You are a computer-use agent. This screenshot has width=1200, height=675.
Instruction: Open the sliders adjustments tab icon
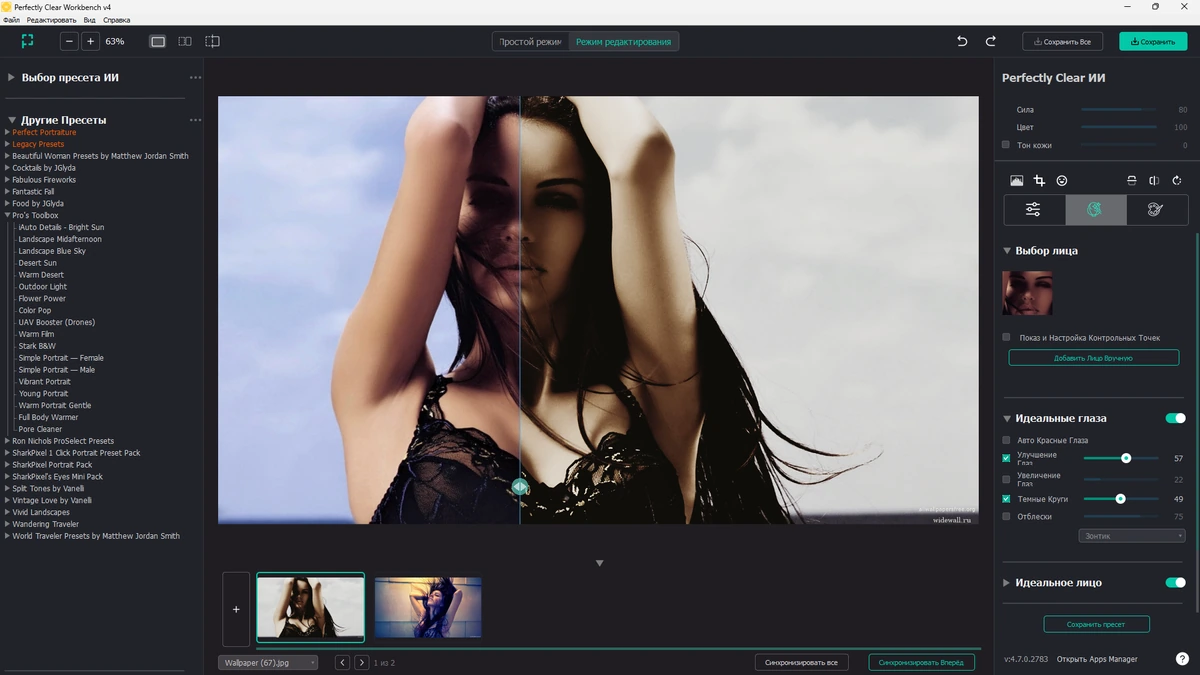click(1034, 209)
